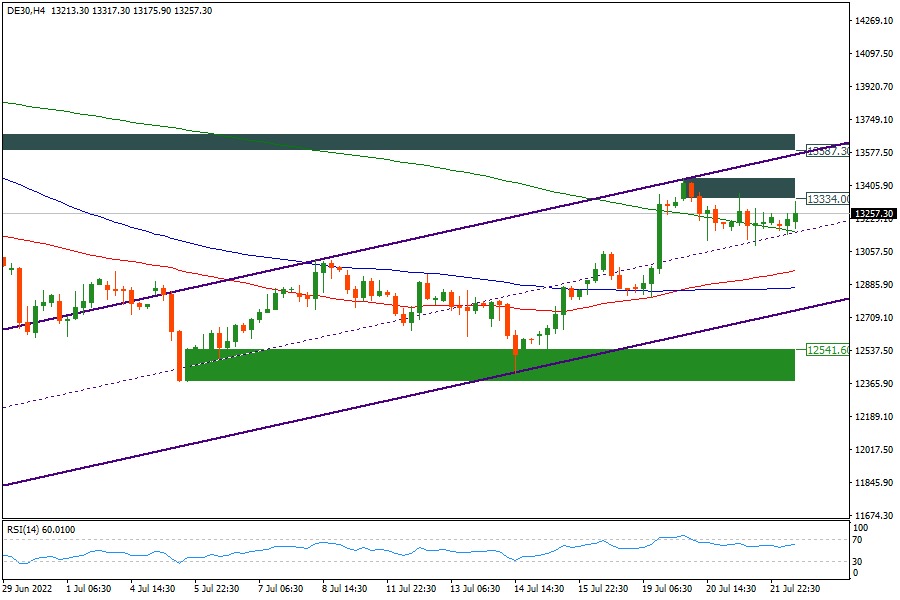Select the small dark rectangle near 13334.00
This screenshot has height=600, width=900.
point(739,187)
